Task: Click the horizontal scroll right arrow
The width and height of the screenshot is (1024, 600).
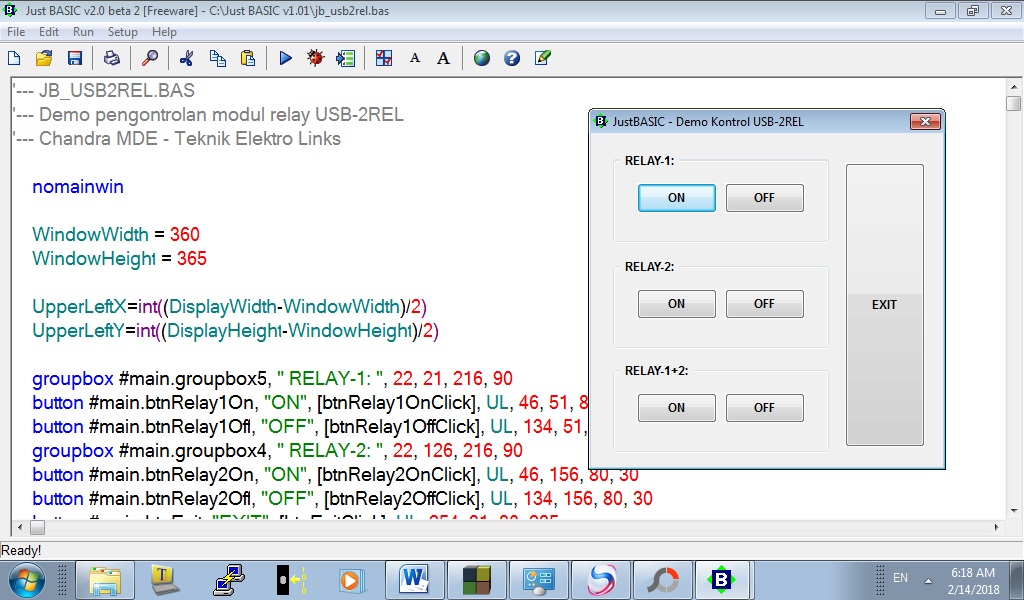Action: coord(997,527)
